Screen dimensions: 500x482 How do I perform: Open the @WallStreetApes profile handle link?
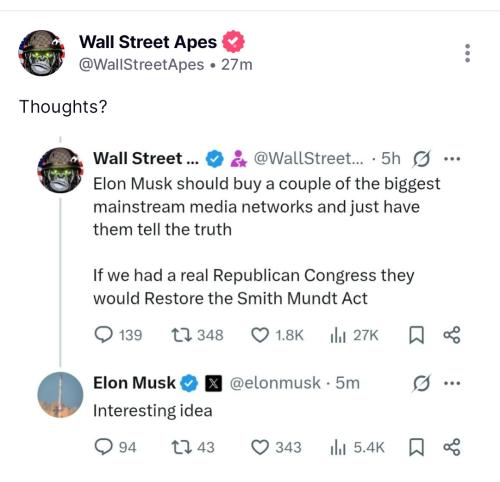tap(141, 64)
